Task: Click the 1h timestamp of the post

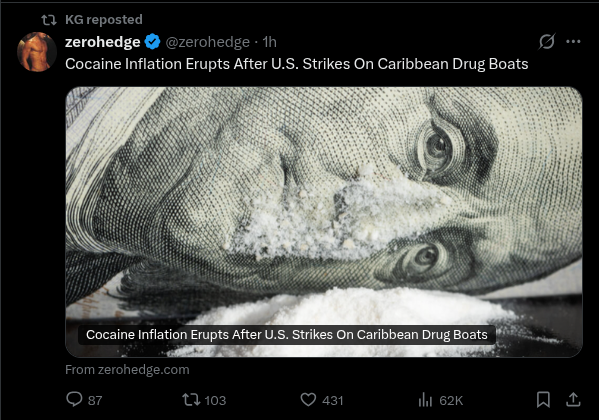Action: 269,42
